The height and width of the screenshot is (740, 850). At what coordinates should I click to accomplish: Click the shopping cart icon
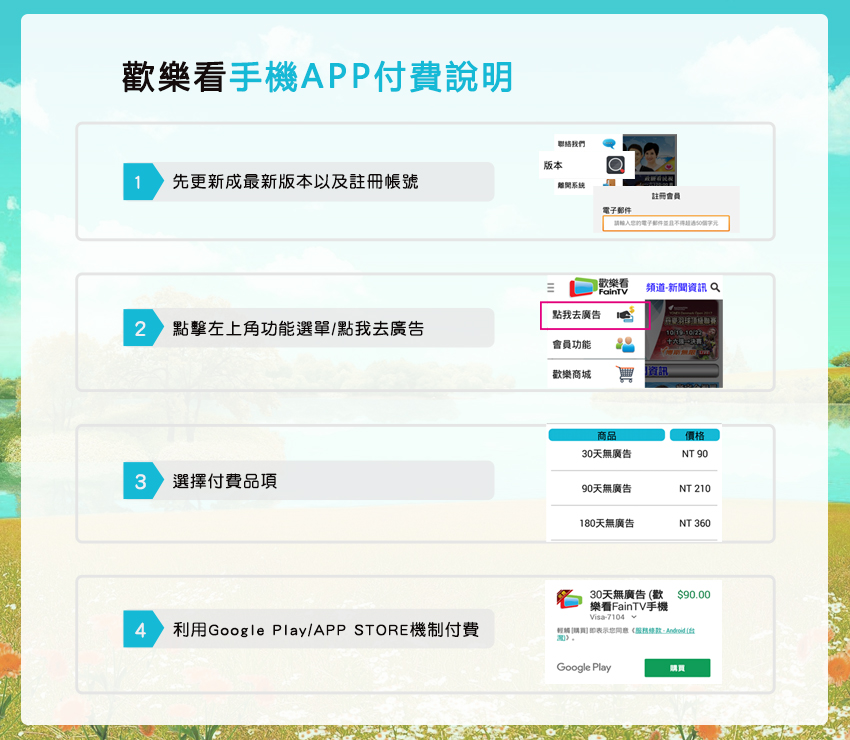coord(625,374)
